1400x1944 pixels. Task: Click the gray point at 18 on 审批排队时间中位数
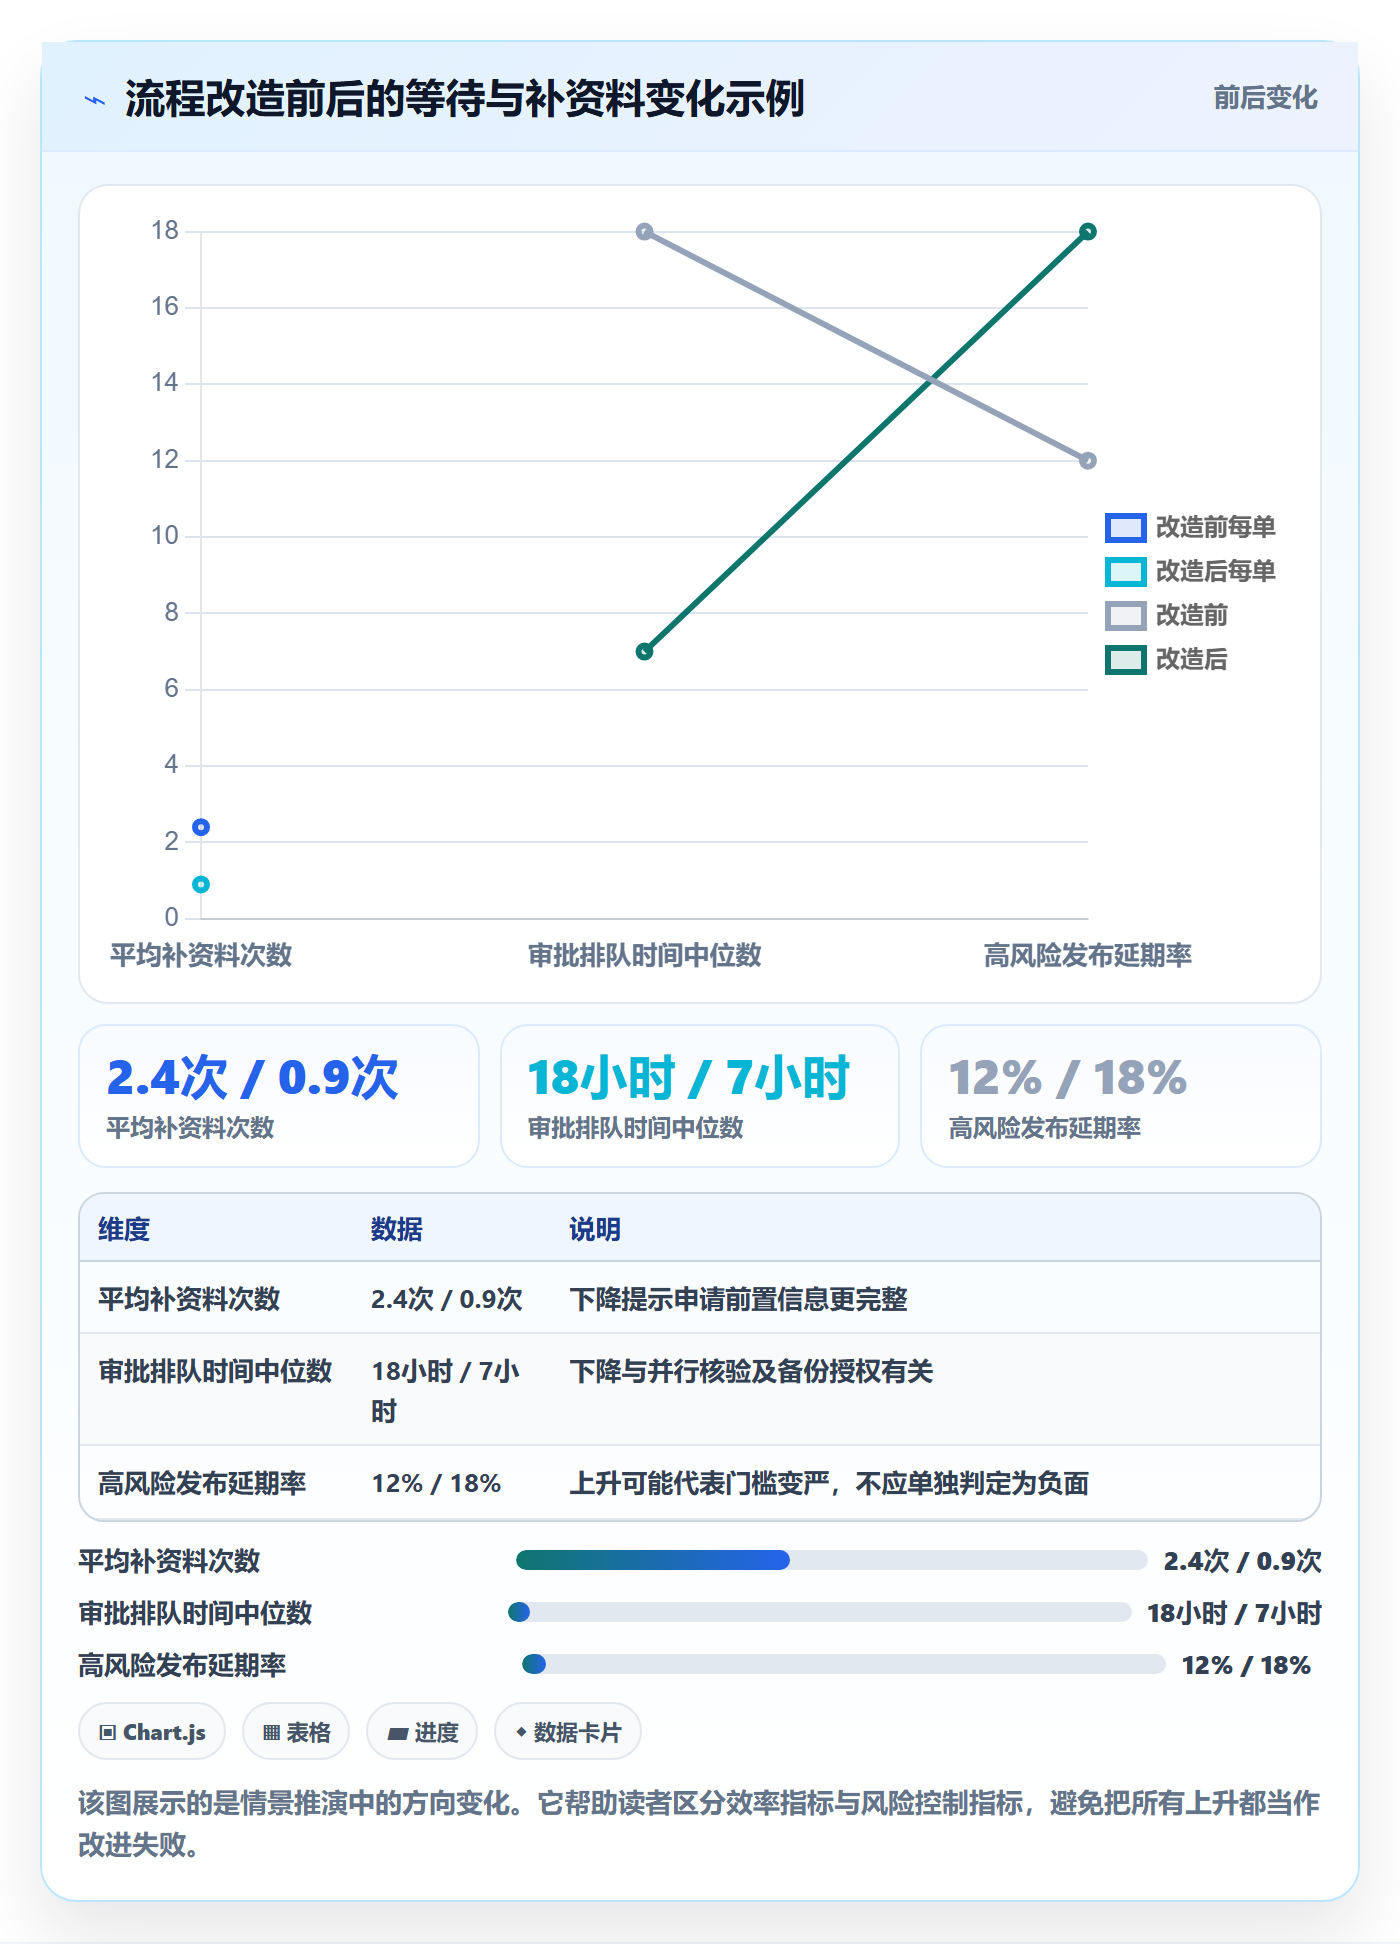645,232
